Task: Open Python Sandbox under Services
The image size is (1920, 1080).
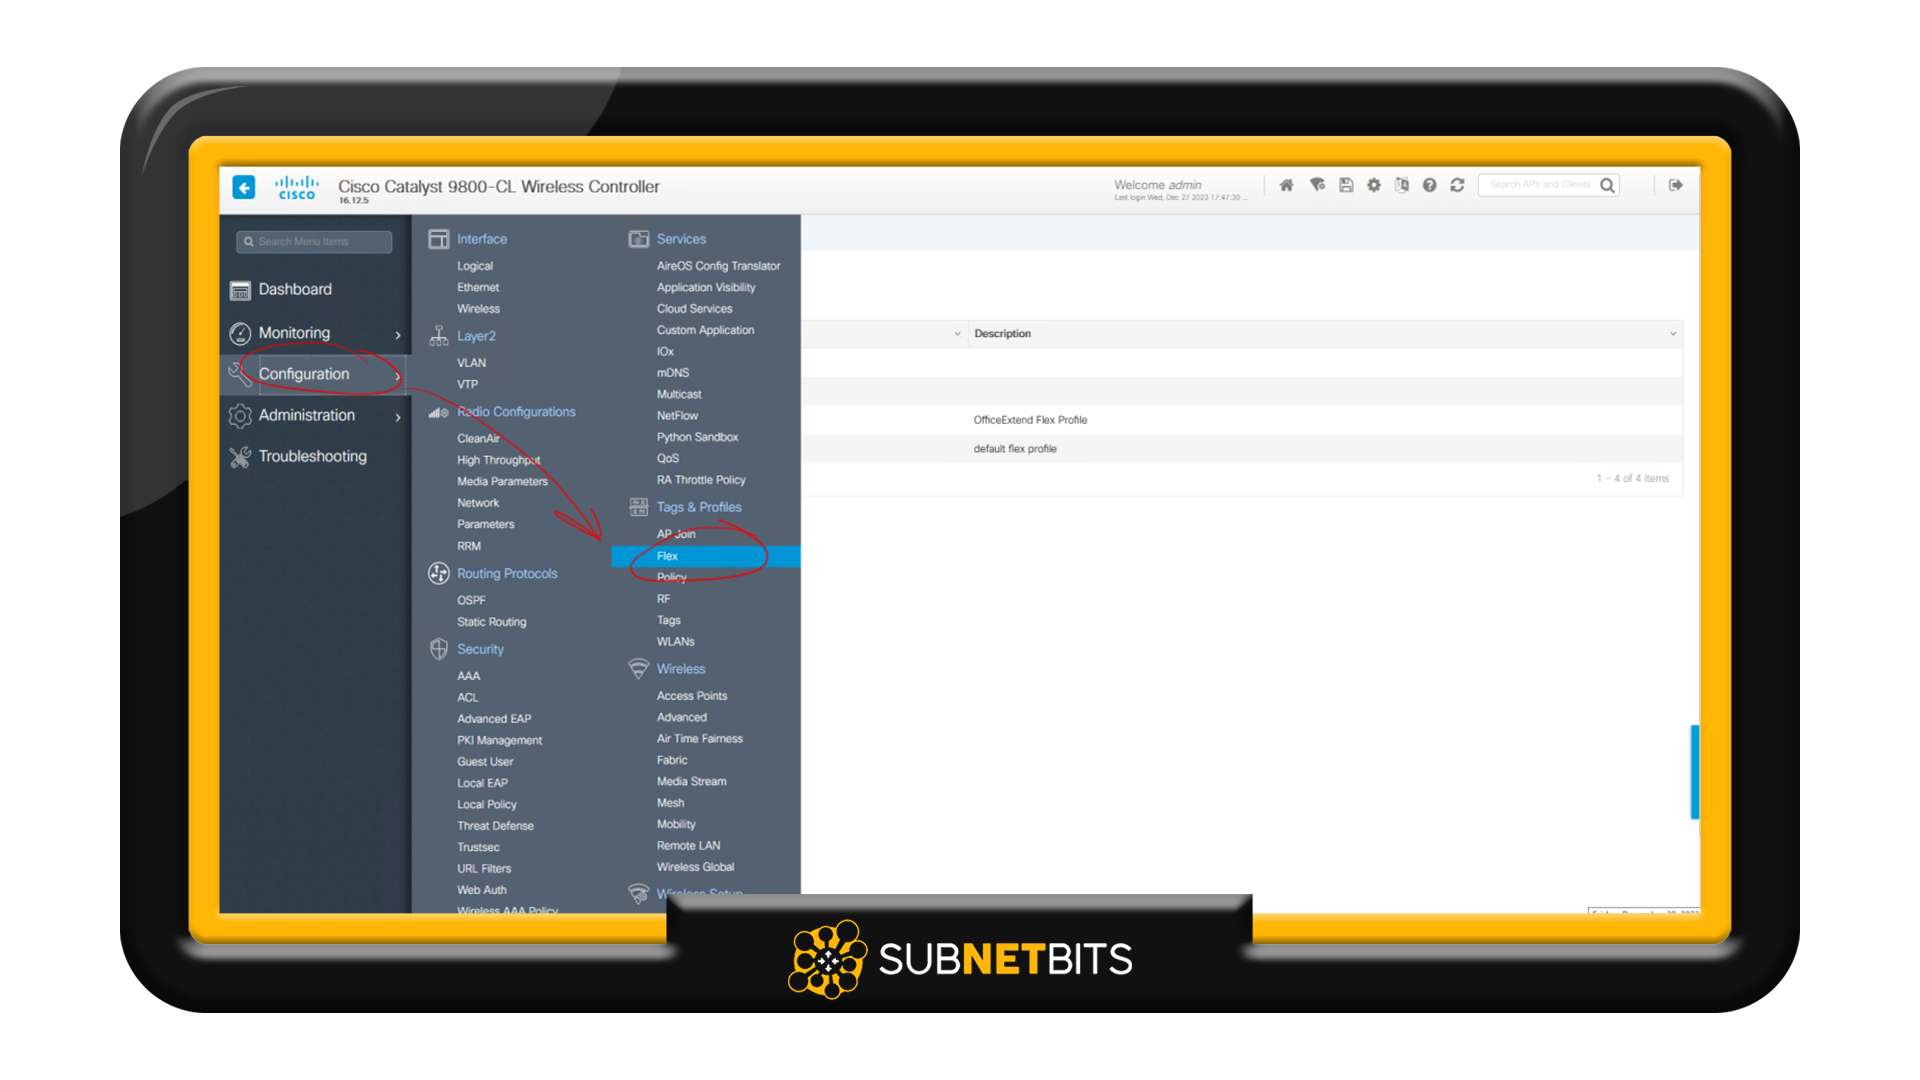Action: pos(697,437)
